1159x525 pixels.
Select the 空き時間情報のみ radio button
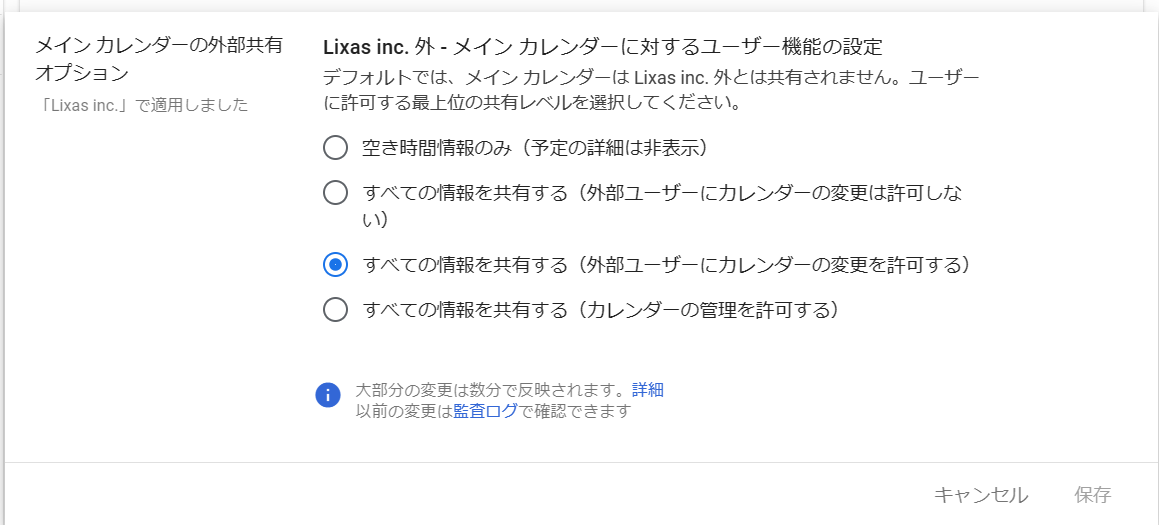click(336, 148)
